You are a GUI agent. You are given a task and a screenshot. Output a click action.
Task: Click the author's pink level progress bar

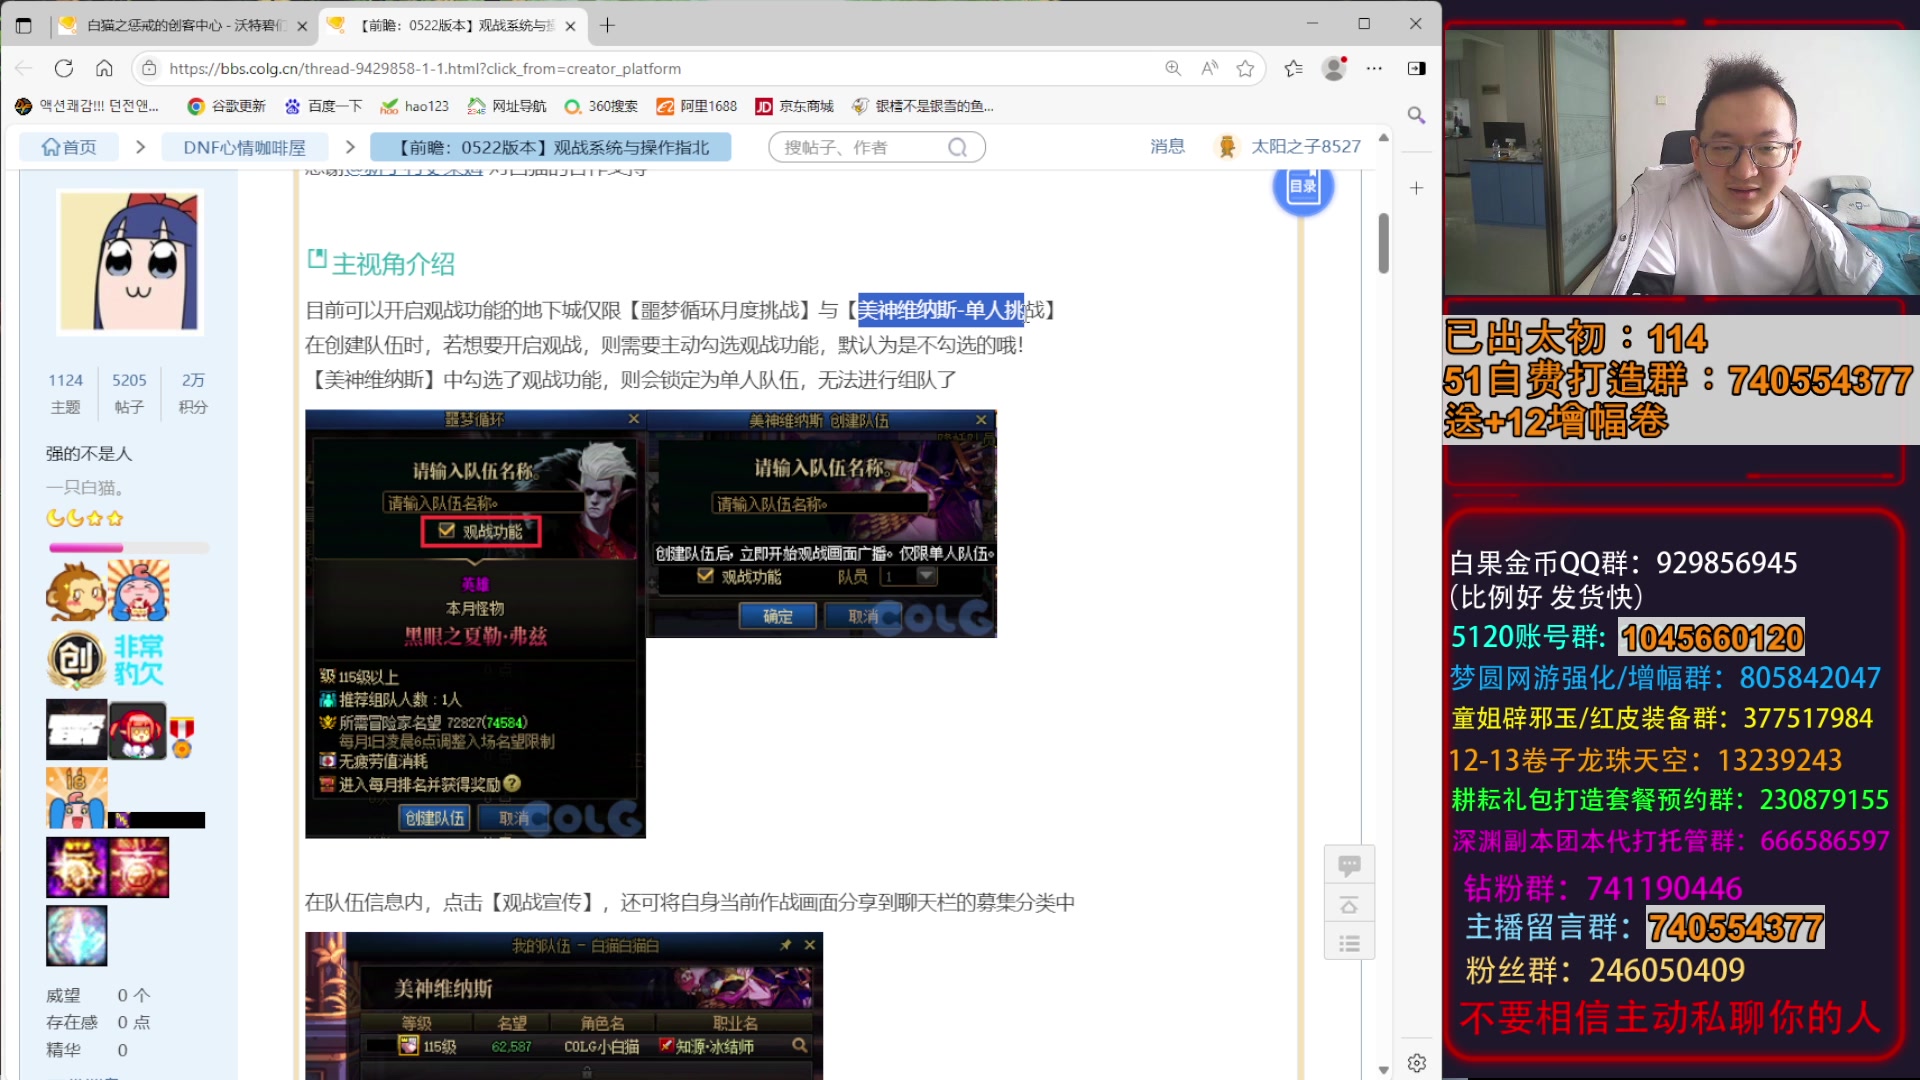pos(129,548)
